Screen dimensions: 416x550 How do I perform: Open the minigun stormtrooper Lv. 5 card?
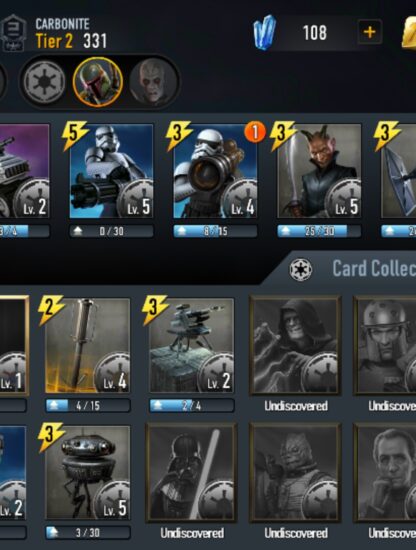pos(111,171)
